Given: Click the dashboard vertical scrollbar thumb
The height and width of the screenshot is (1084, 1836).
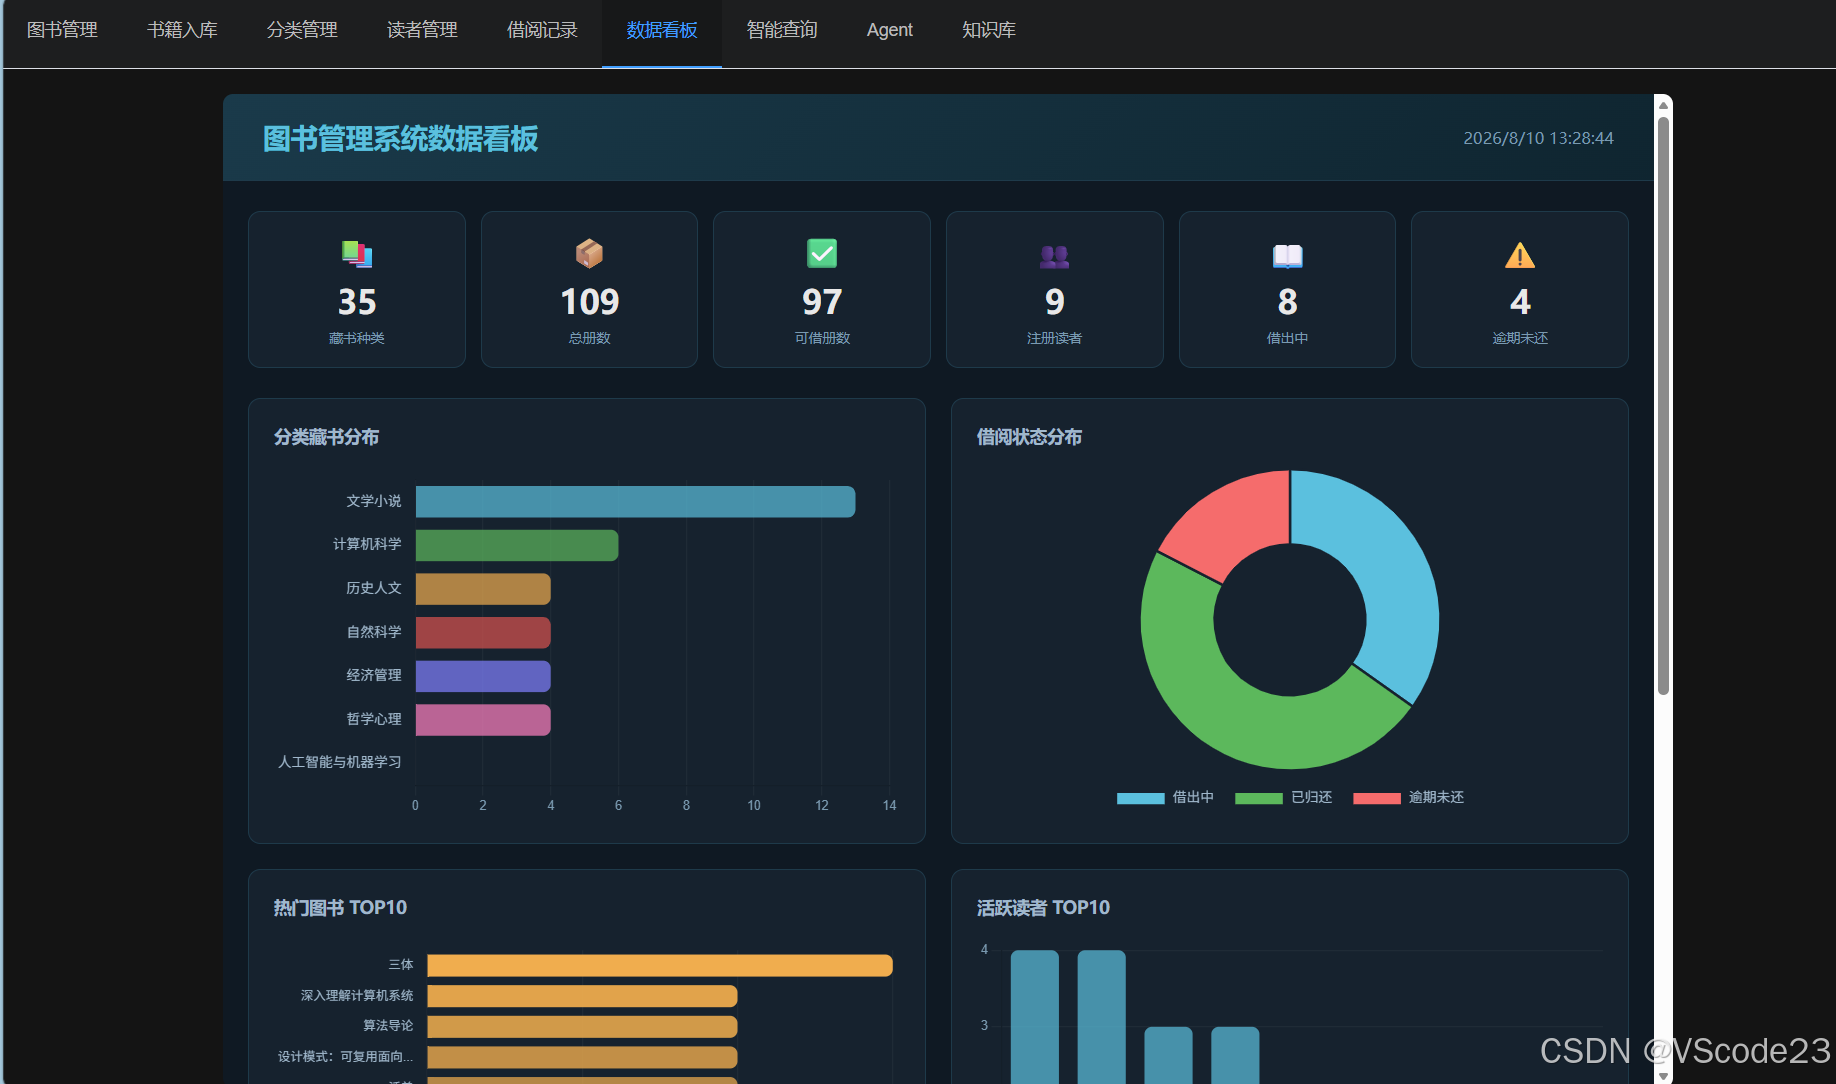Looking at the screenshot, I should coord(1663,405).
